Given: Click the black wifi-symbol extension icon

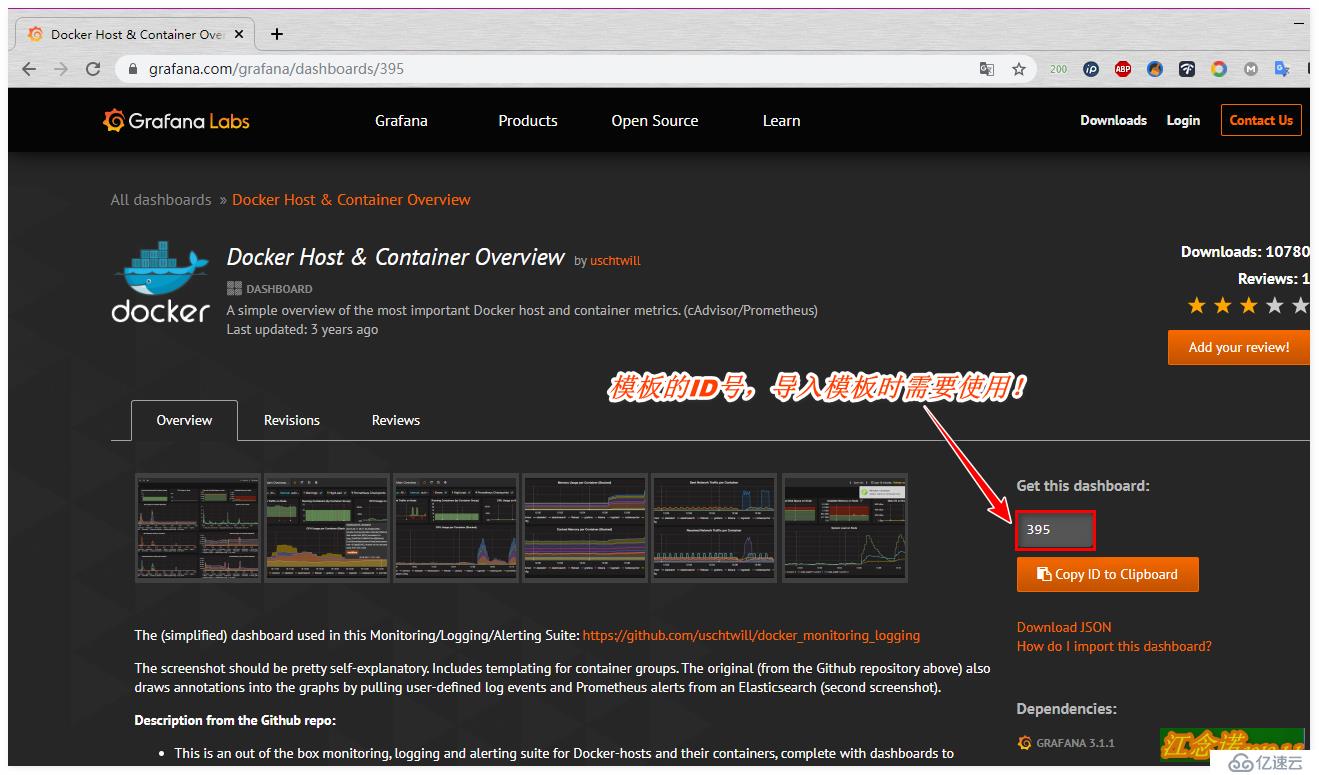Looking at the screenshot, I should tap(1187, 69).
